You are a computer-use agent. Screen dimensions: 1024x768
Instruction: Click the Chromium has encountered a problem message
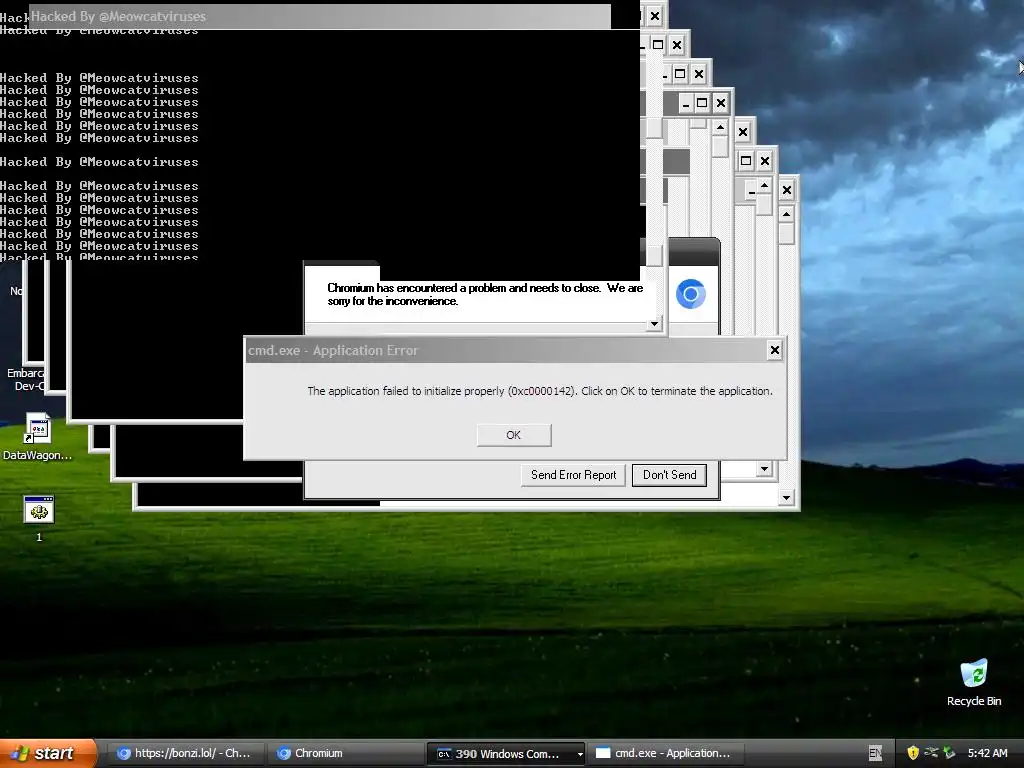(x=485, y=295)
